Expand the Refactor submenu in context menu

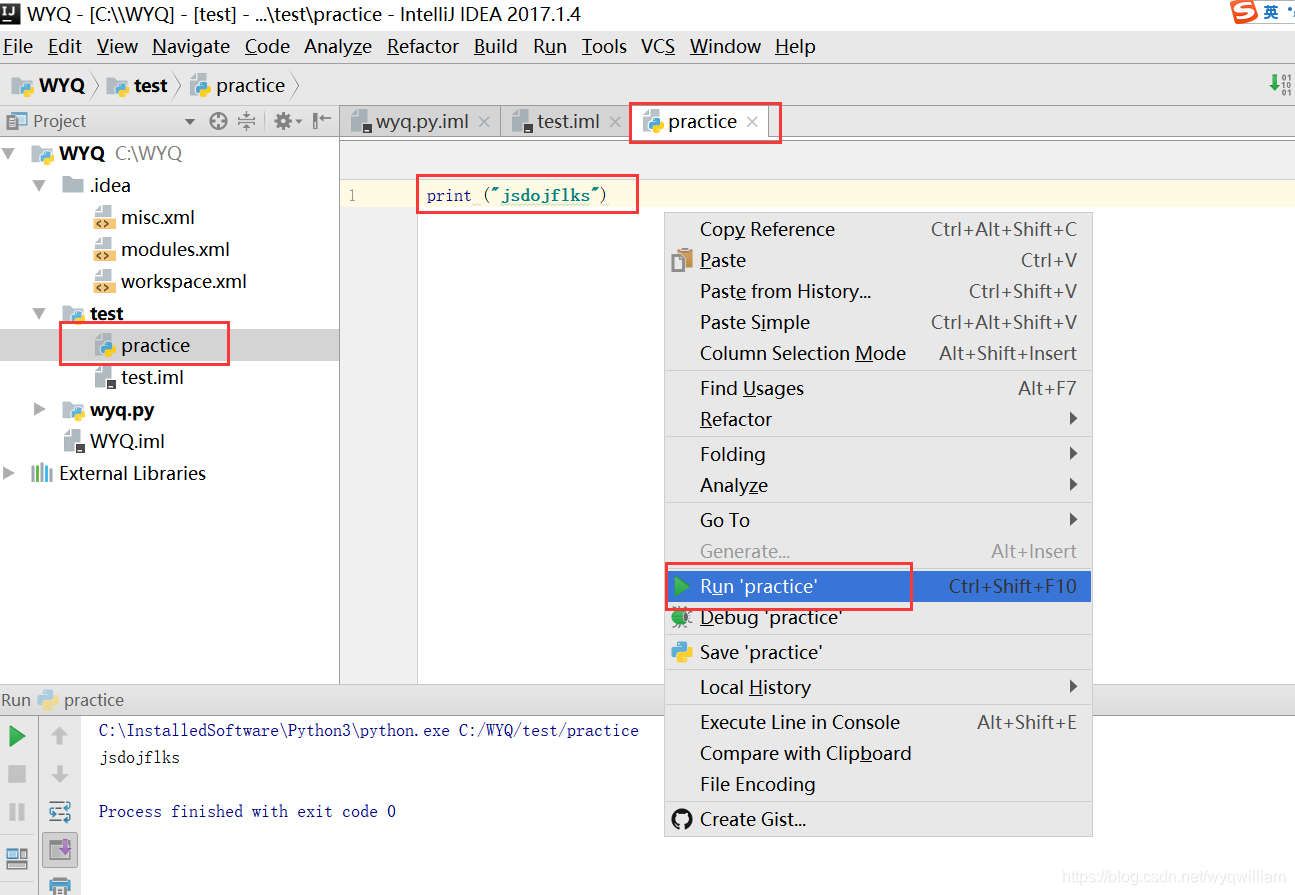[878, 420]
